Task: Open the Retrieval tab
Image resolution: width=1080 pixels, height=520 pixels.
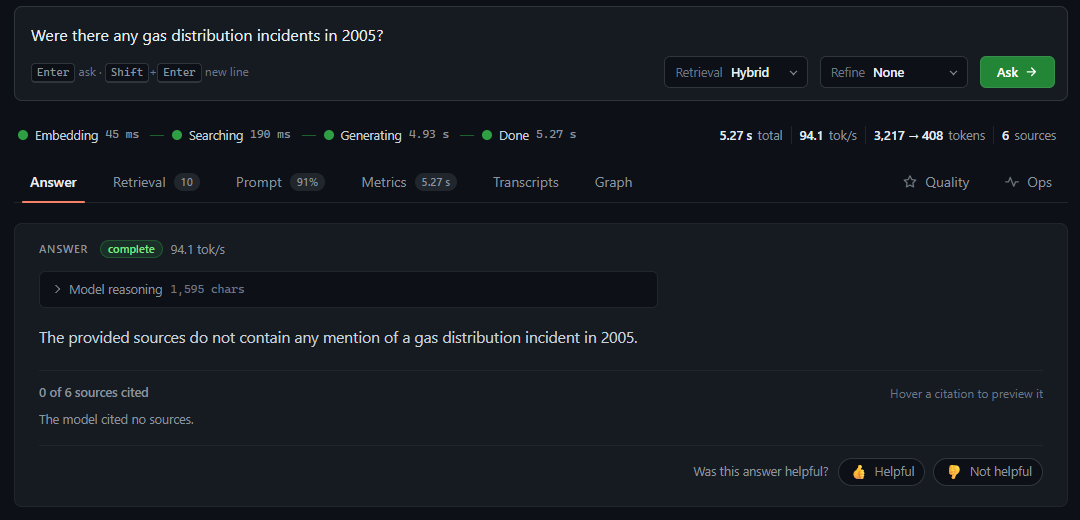Action: 156,183
